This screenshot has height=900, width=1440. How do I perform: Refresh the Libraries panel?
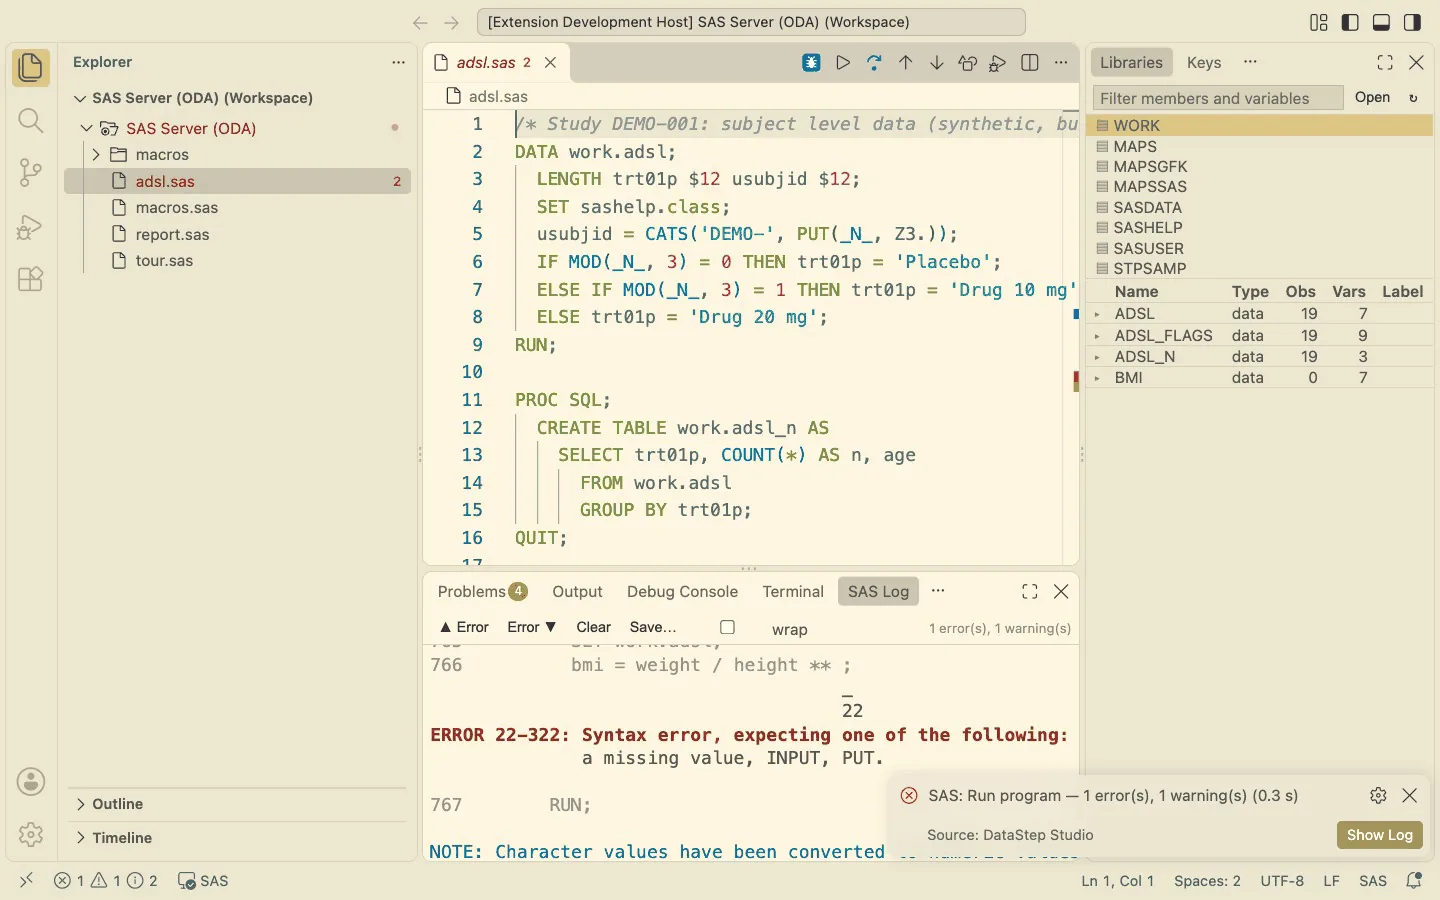tap(1413, 98)
